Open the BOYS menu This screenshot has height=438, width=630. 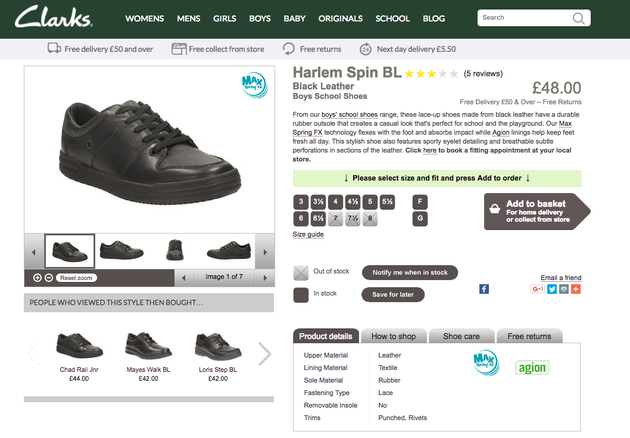[x=260, y=18]
